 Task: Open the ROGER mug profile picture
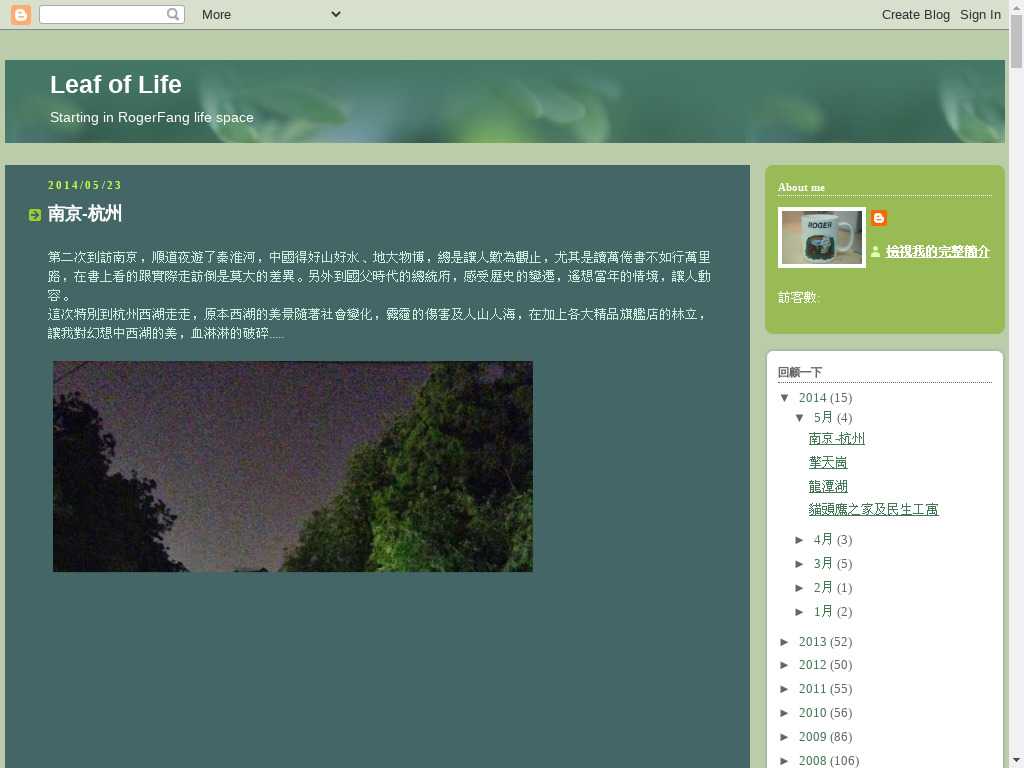821,237
